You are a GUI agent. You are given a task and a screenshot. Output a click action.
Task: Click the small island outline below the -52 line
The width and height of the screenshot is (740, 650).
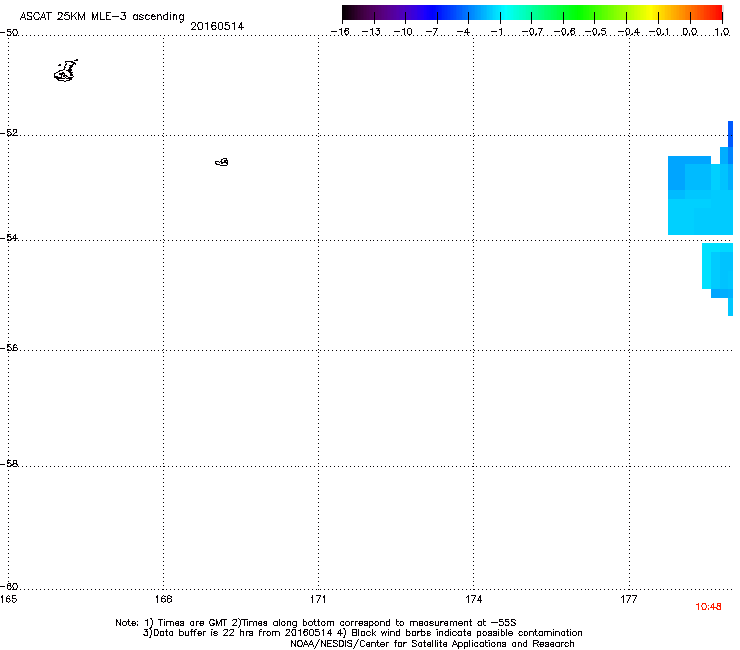click(x=222, y=162)
